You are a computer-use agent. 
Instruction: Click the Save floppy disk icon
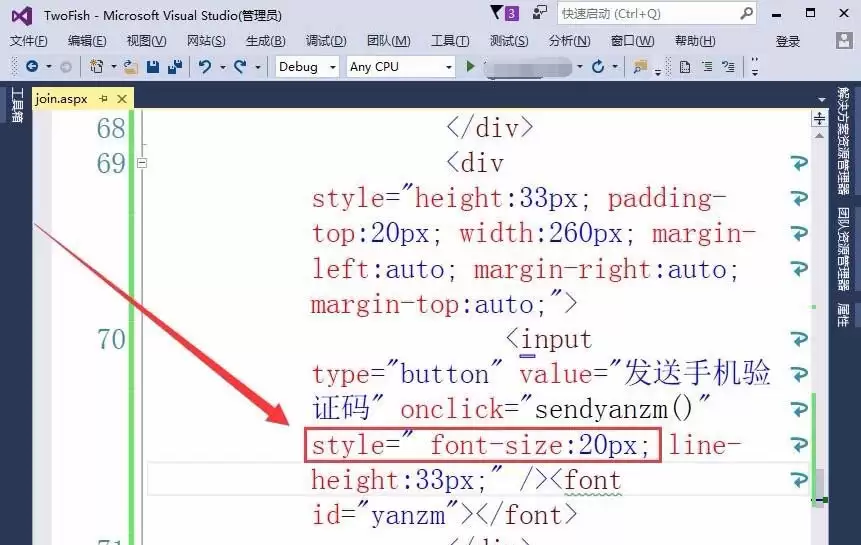point(153,67)
